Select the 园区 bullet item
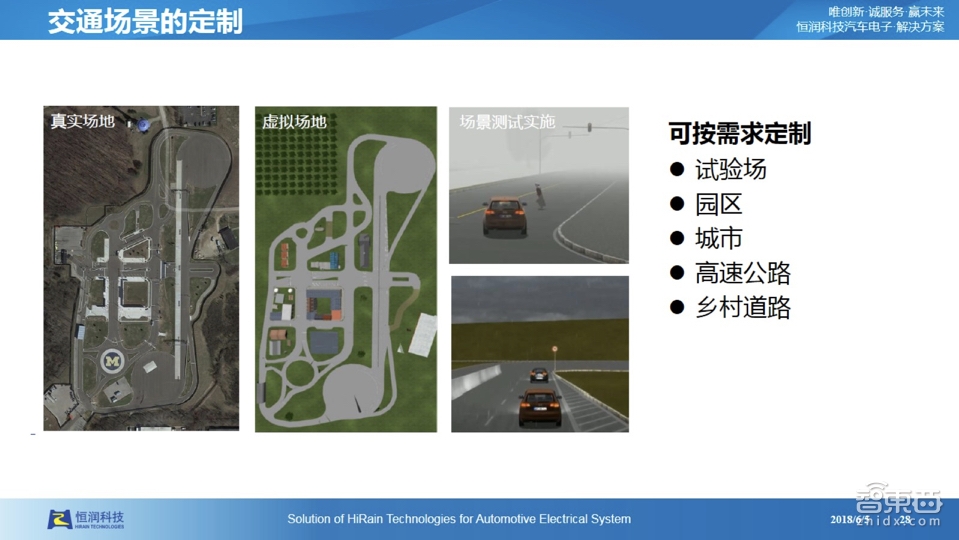Screen dimensions: 959x540 tap(719, 204)
